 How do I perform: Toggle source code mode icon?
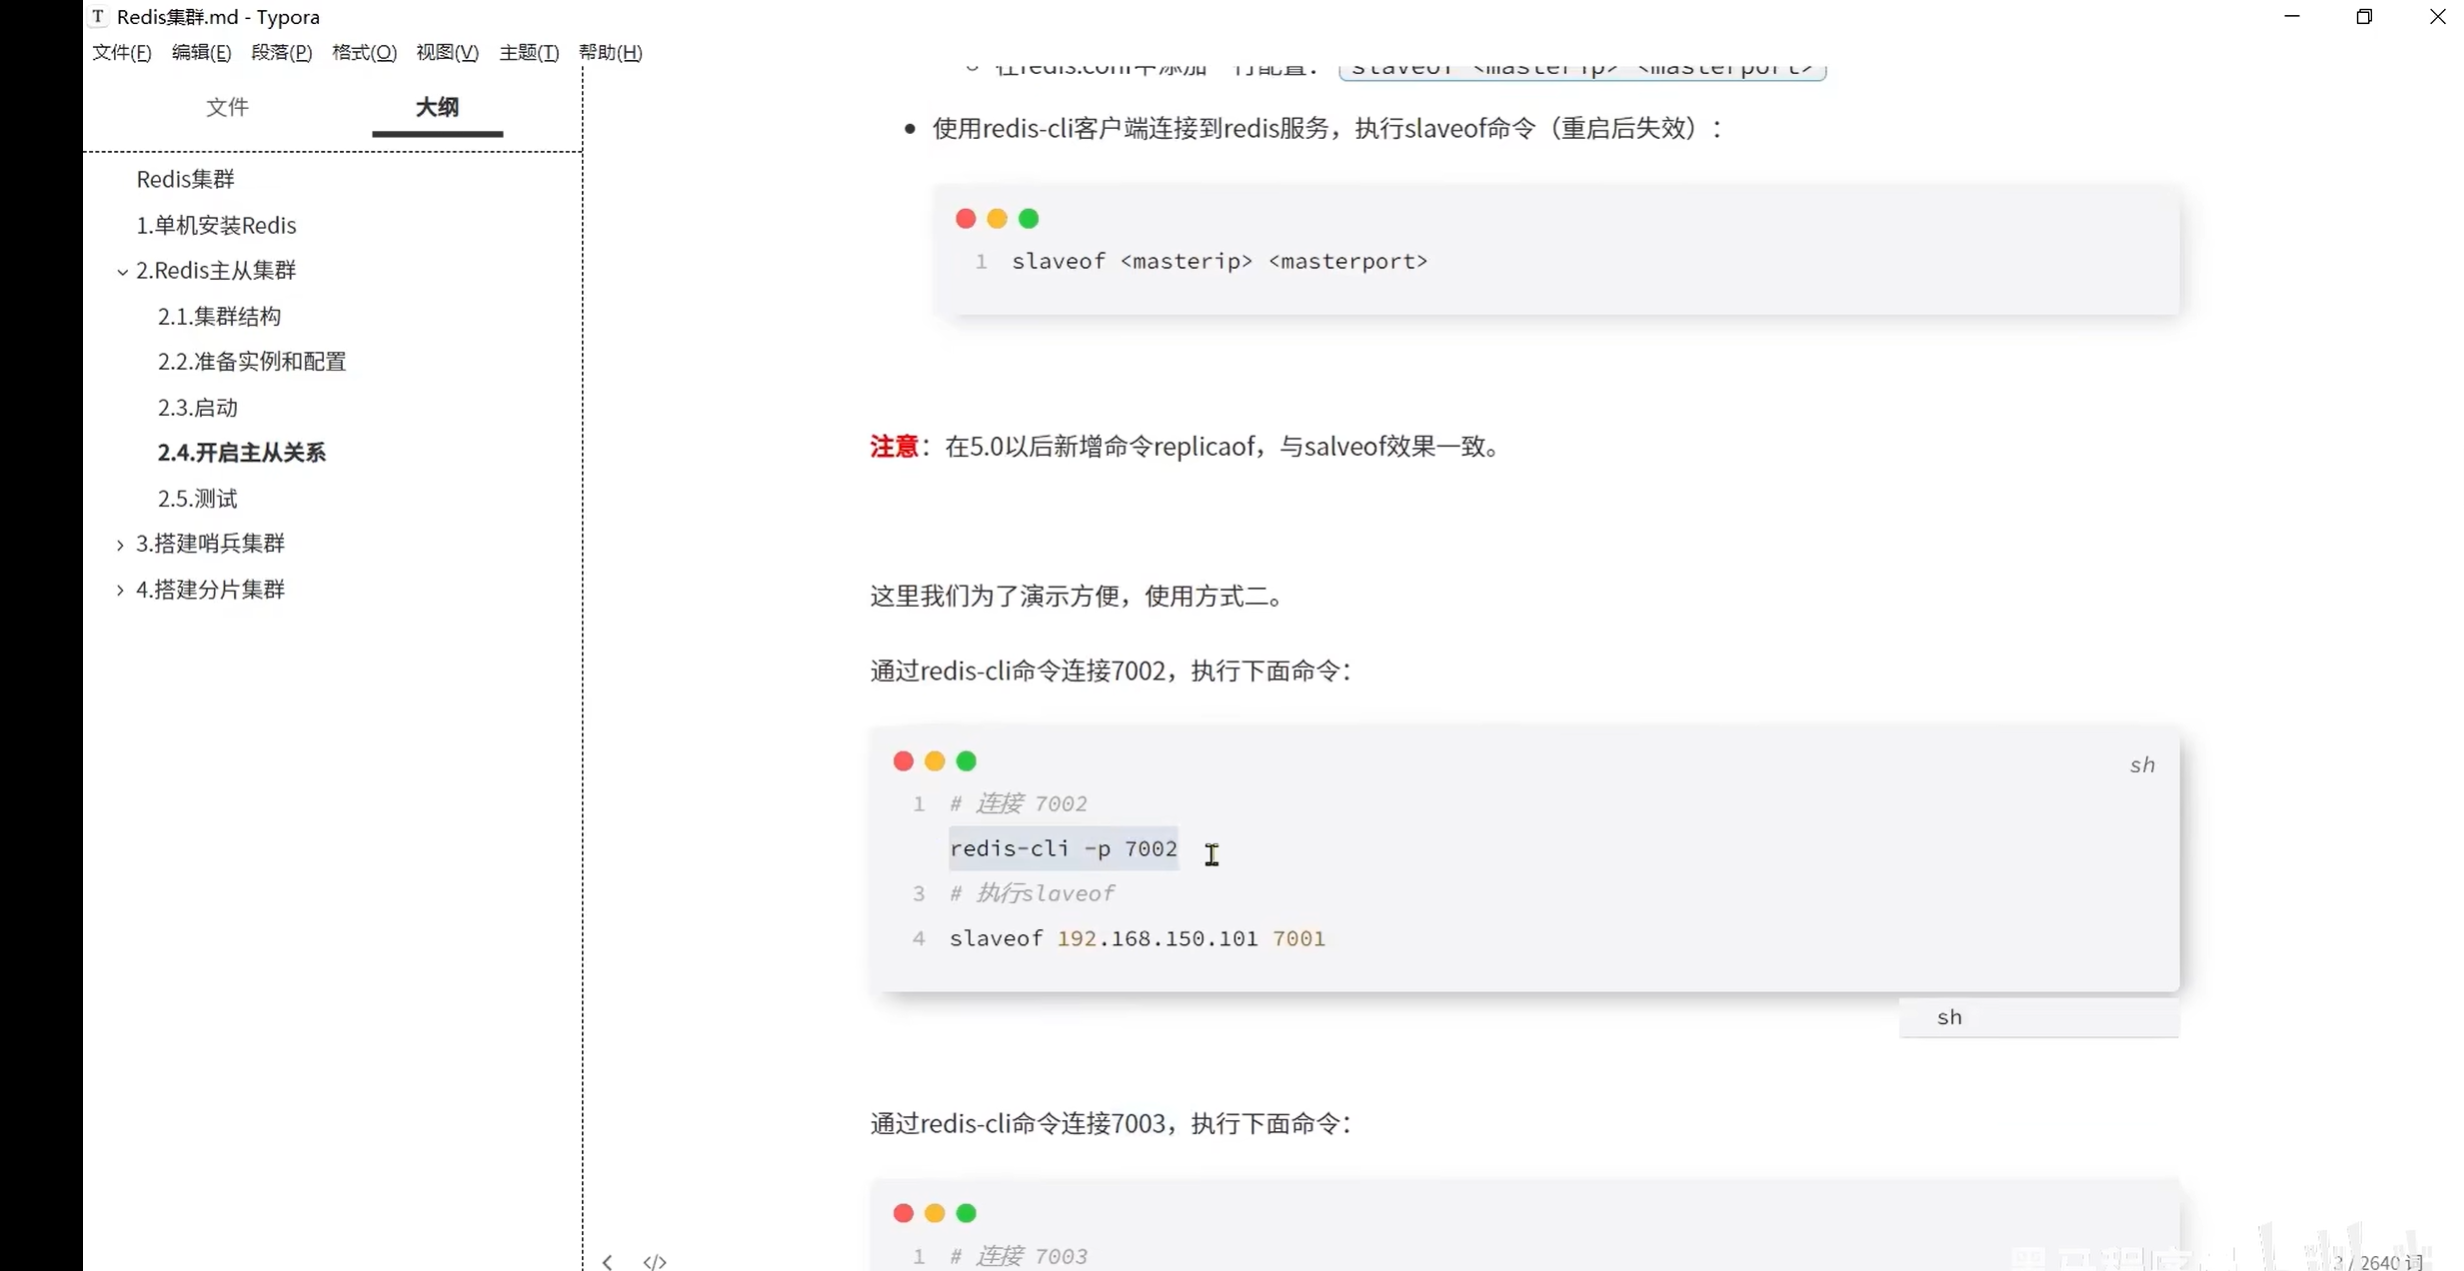(x=654, y=1262)
